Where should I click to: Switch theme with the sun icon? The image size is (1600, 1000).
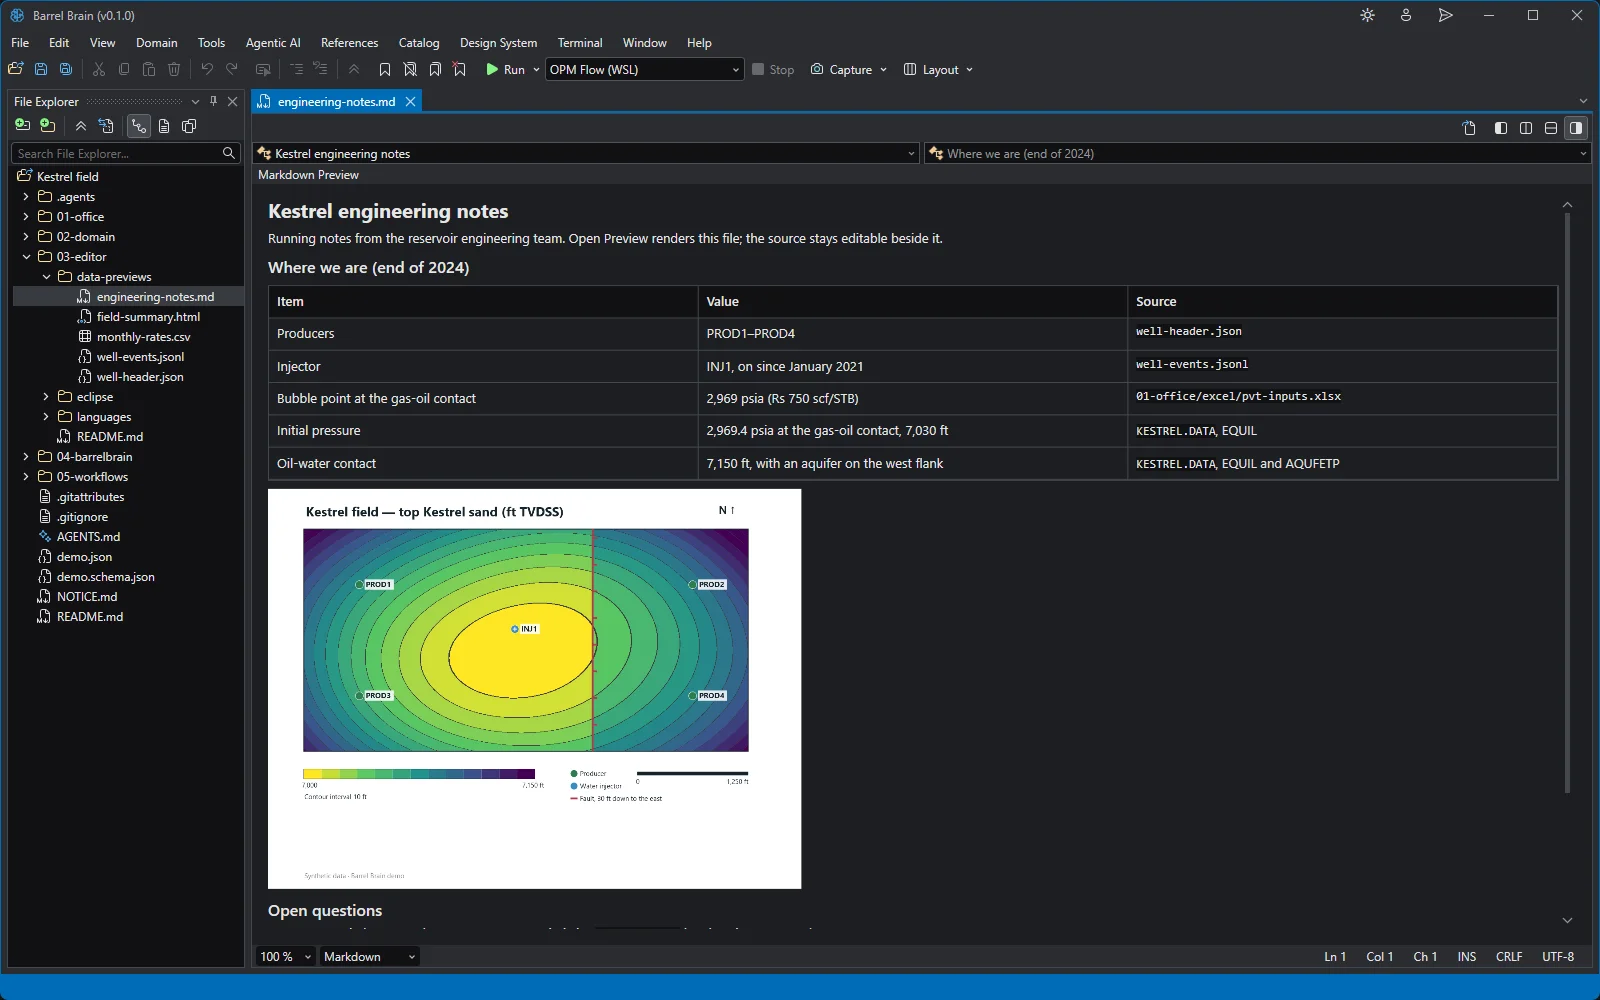click(x=1368, y=15)
